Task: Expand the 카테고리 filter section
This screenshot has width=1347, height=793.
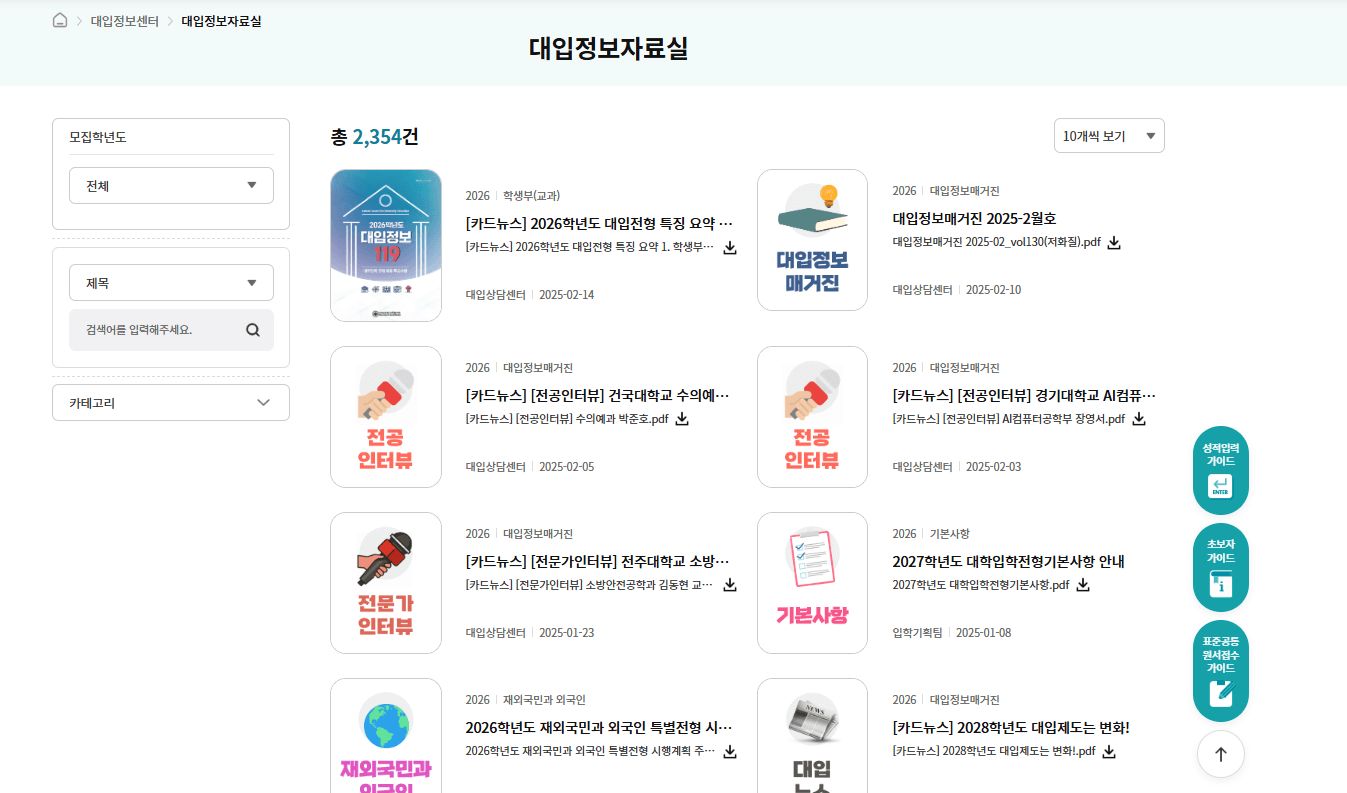Action: click(170, 402)
